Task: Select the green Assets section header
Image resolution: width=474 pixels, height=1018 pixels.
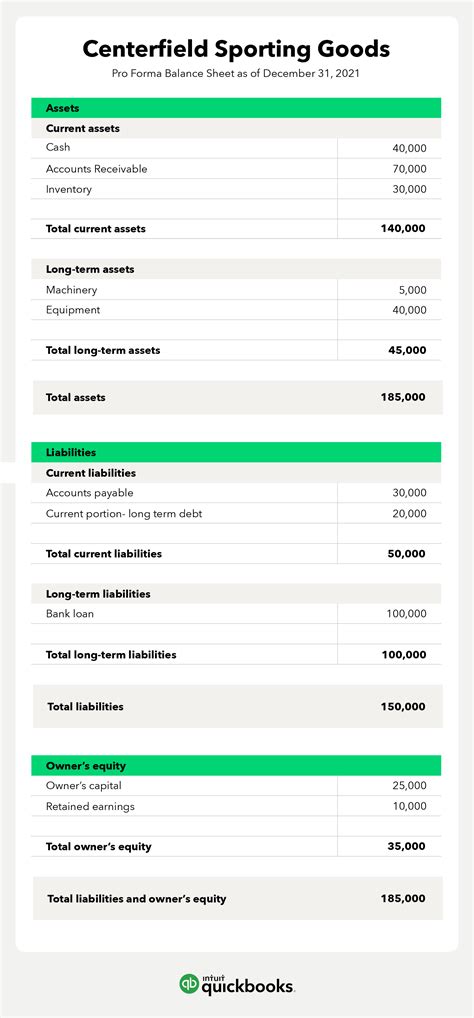Action: 236,108
